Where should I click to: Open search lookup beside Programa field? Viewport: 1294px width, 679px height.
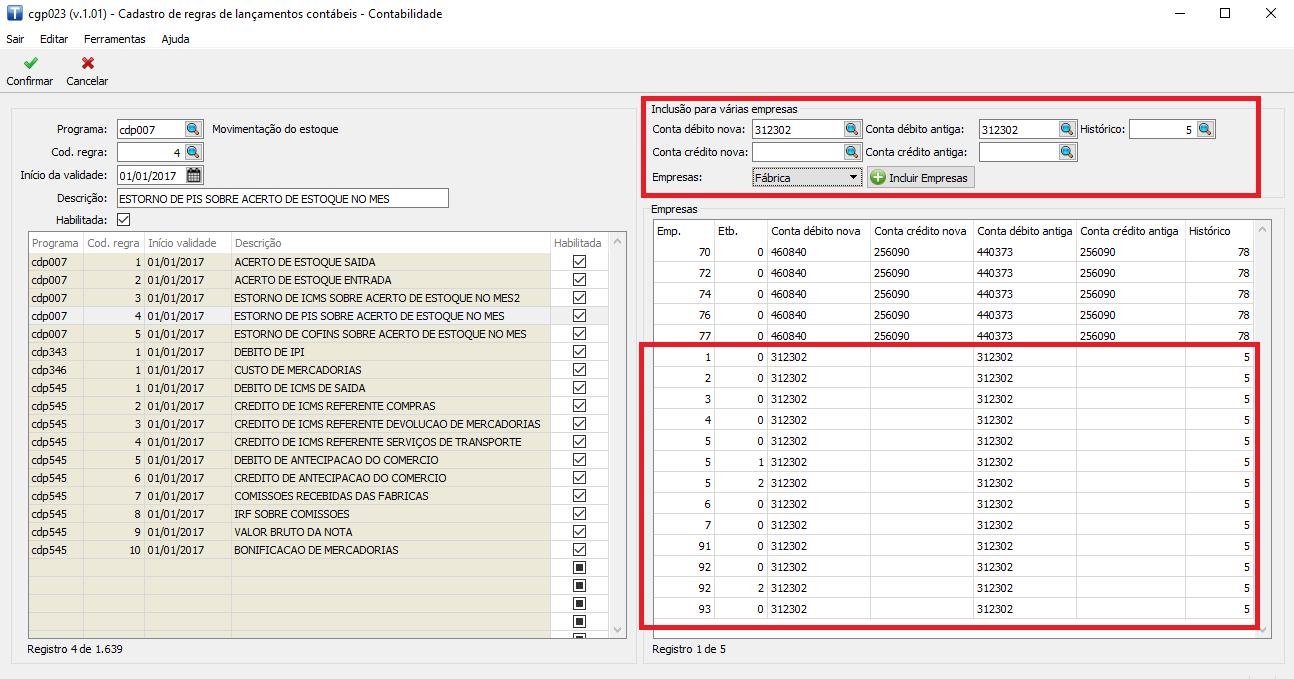193,129
